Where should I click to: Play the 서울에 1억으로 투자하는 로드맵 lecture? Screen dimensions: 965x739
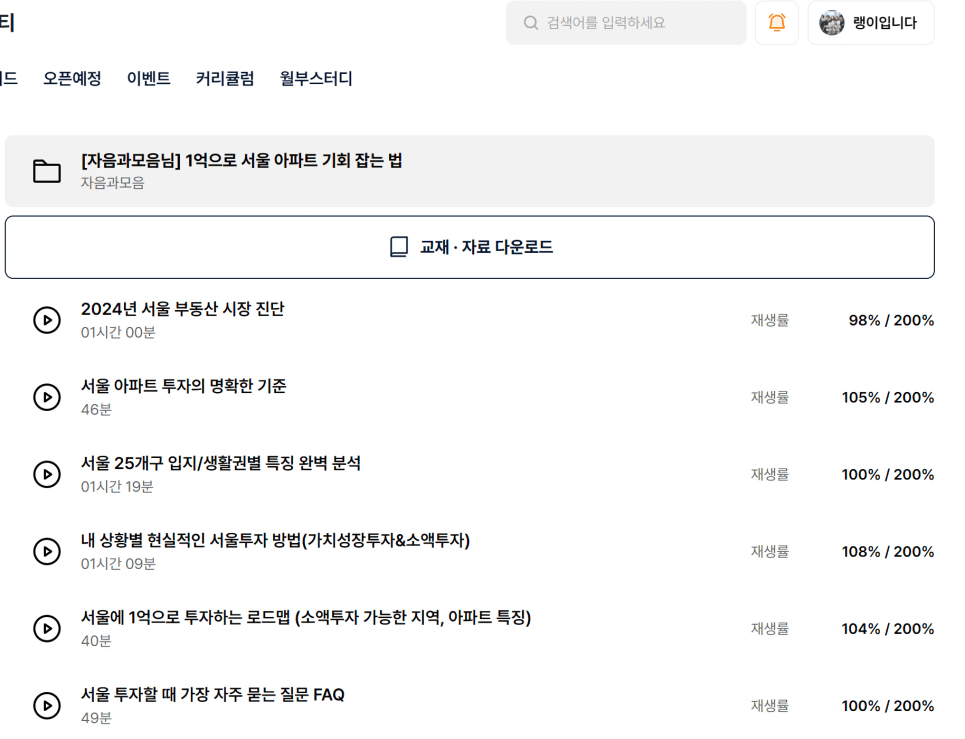pyautogui.click(x=47, y=628)
